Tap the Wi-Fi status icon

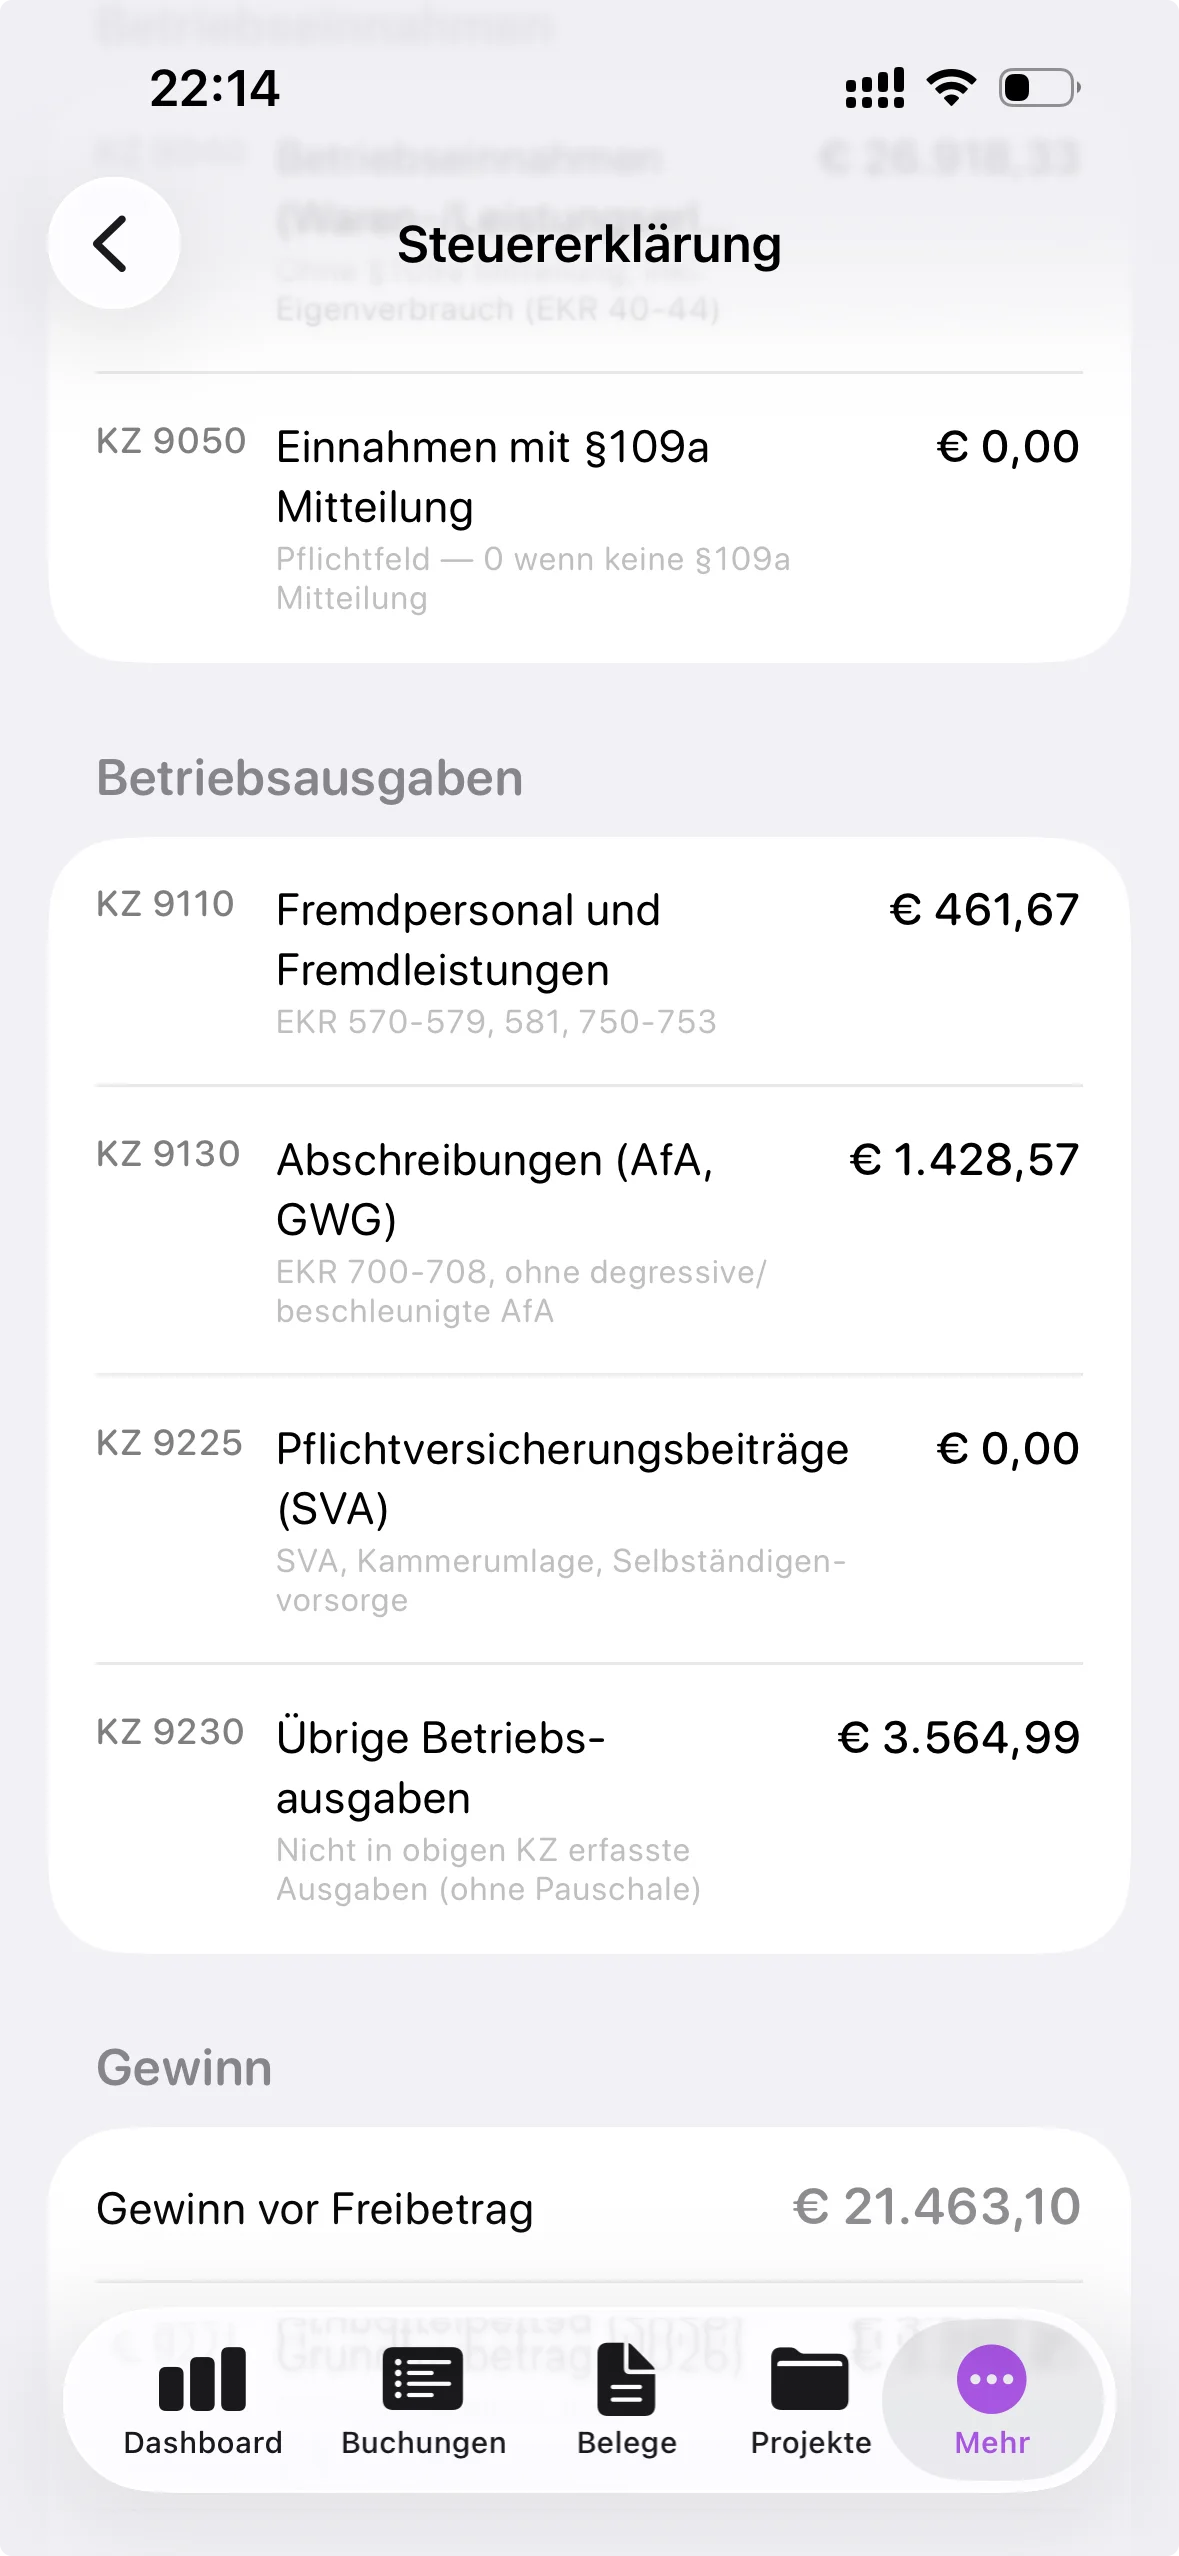pos(952,88)
